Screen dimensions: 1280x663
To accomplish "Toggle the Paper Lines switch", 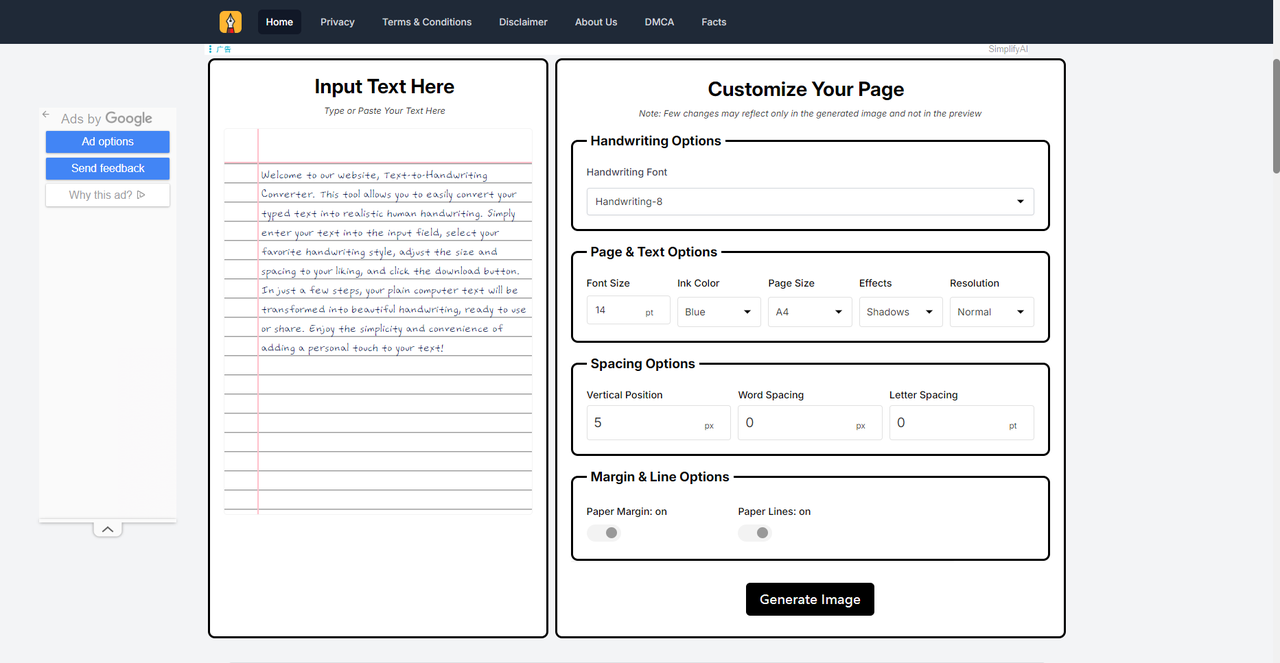I will pyautogui.click(x=755, y=533).
